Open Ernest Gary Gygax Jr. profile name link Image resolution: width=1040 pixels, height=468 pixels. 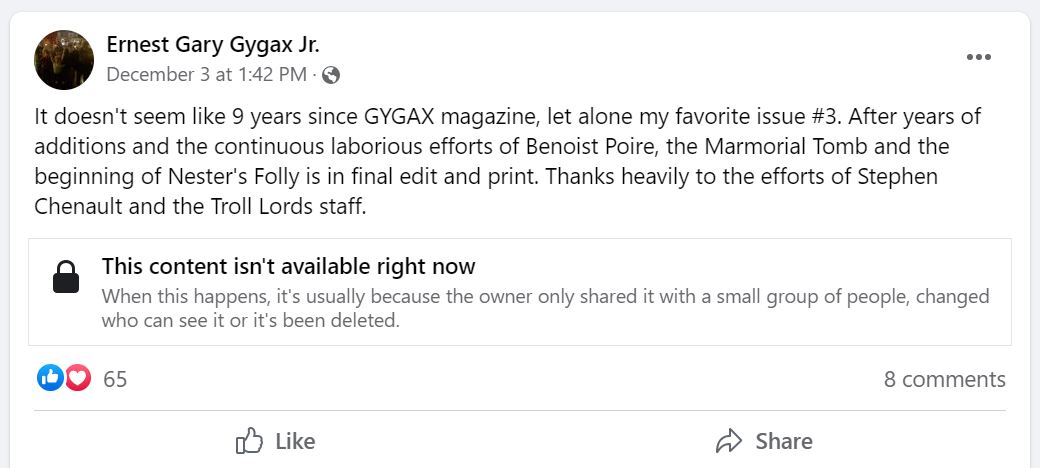click(x=212, y=45)
